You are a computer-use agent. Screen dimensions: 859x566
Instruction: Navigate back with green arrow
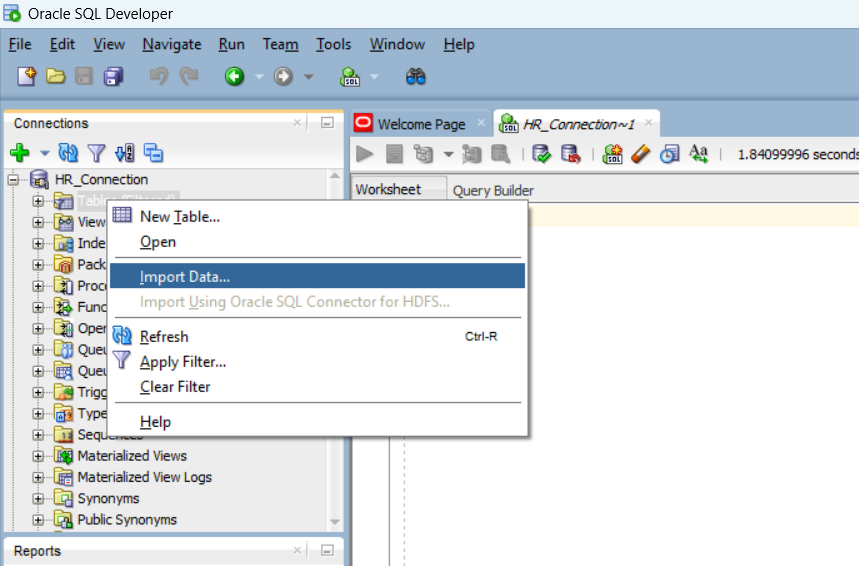point(234,76)
